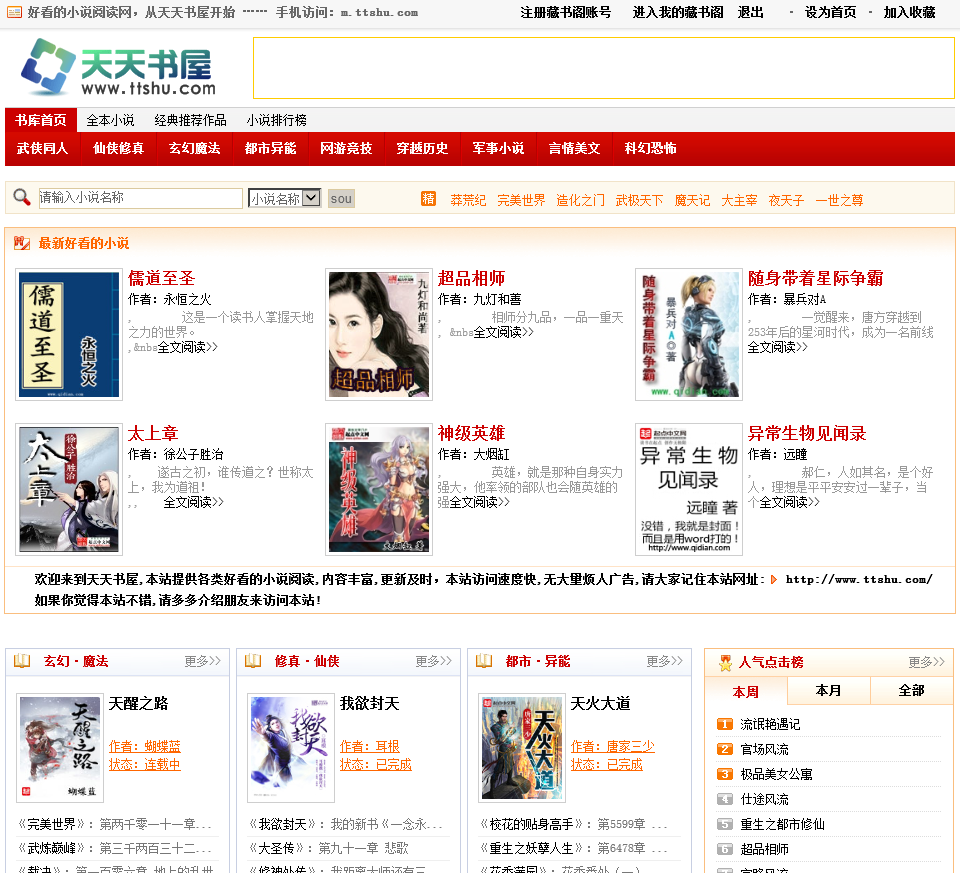Select the 小说排行榜 tab
Viewport: 960px width, 873px height.
tap(277, 120)
